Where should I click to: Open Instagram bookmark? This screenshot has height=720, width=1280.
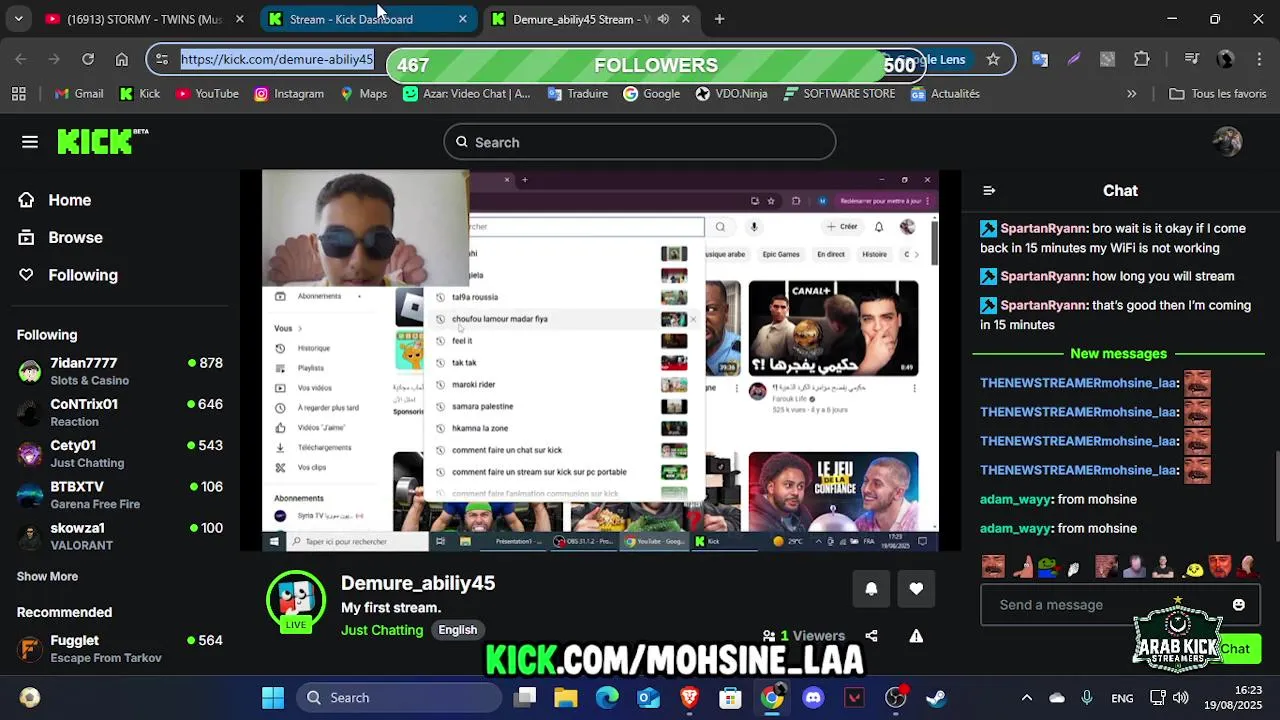(289, 94)
